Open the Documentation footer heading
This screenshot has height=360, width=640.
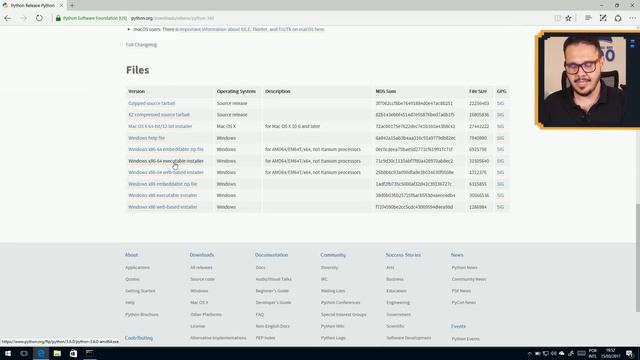tap(271, 255)
